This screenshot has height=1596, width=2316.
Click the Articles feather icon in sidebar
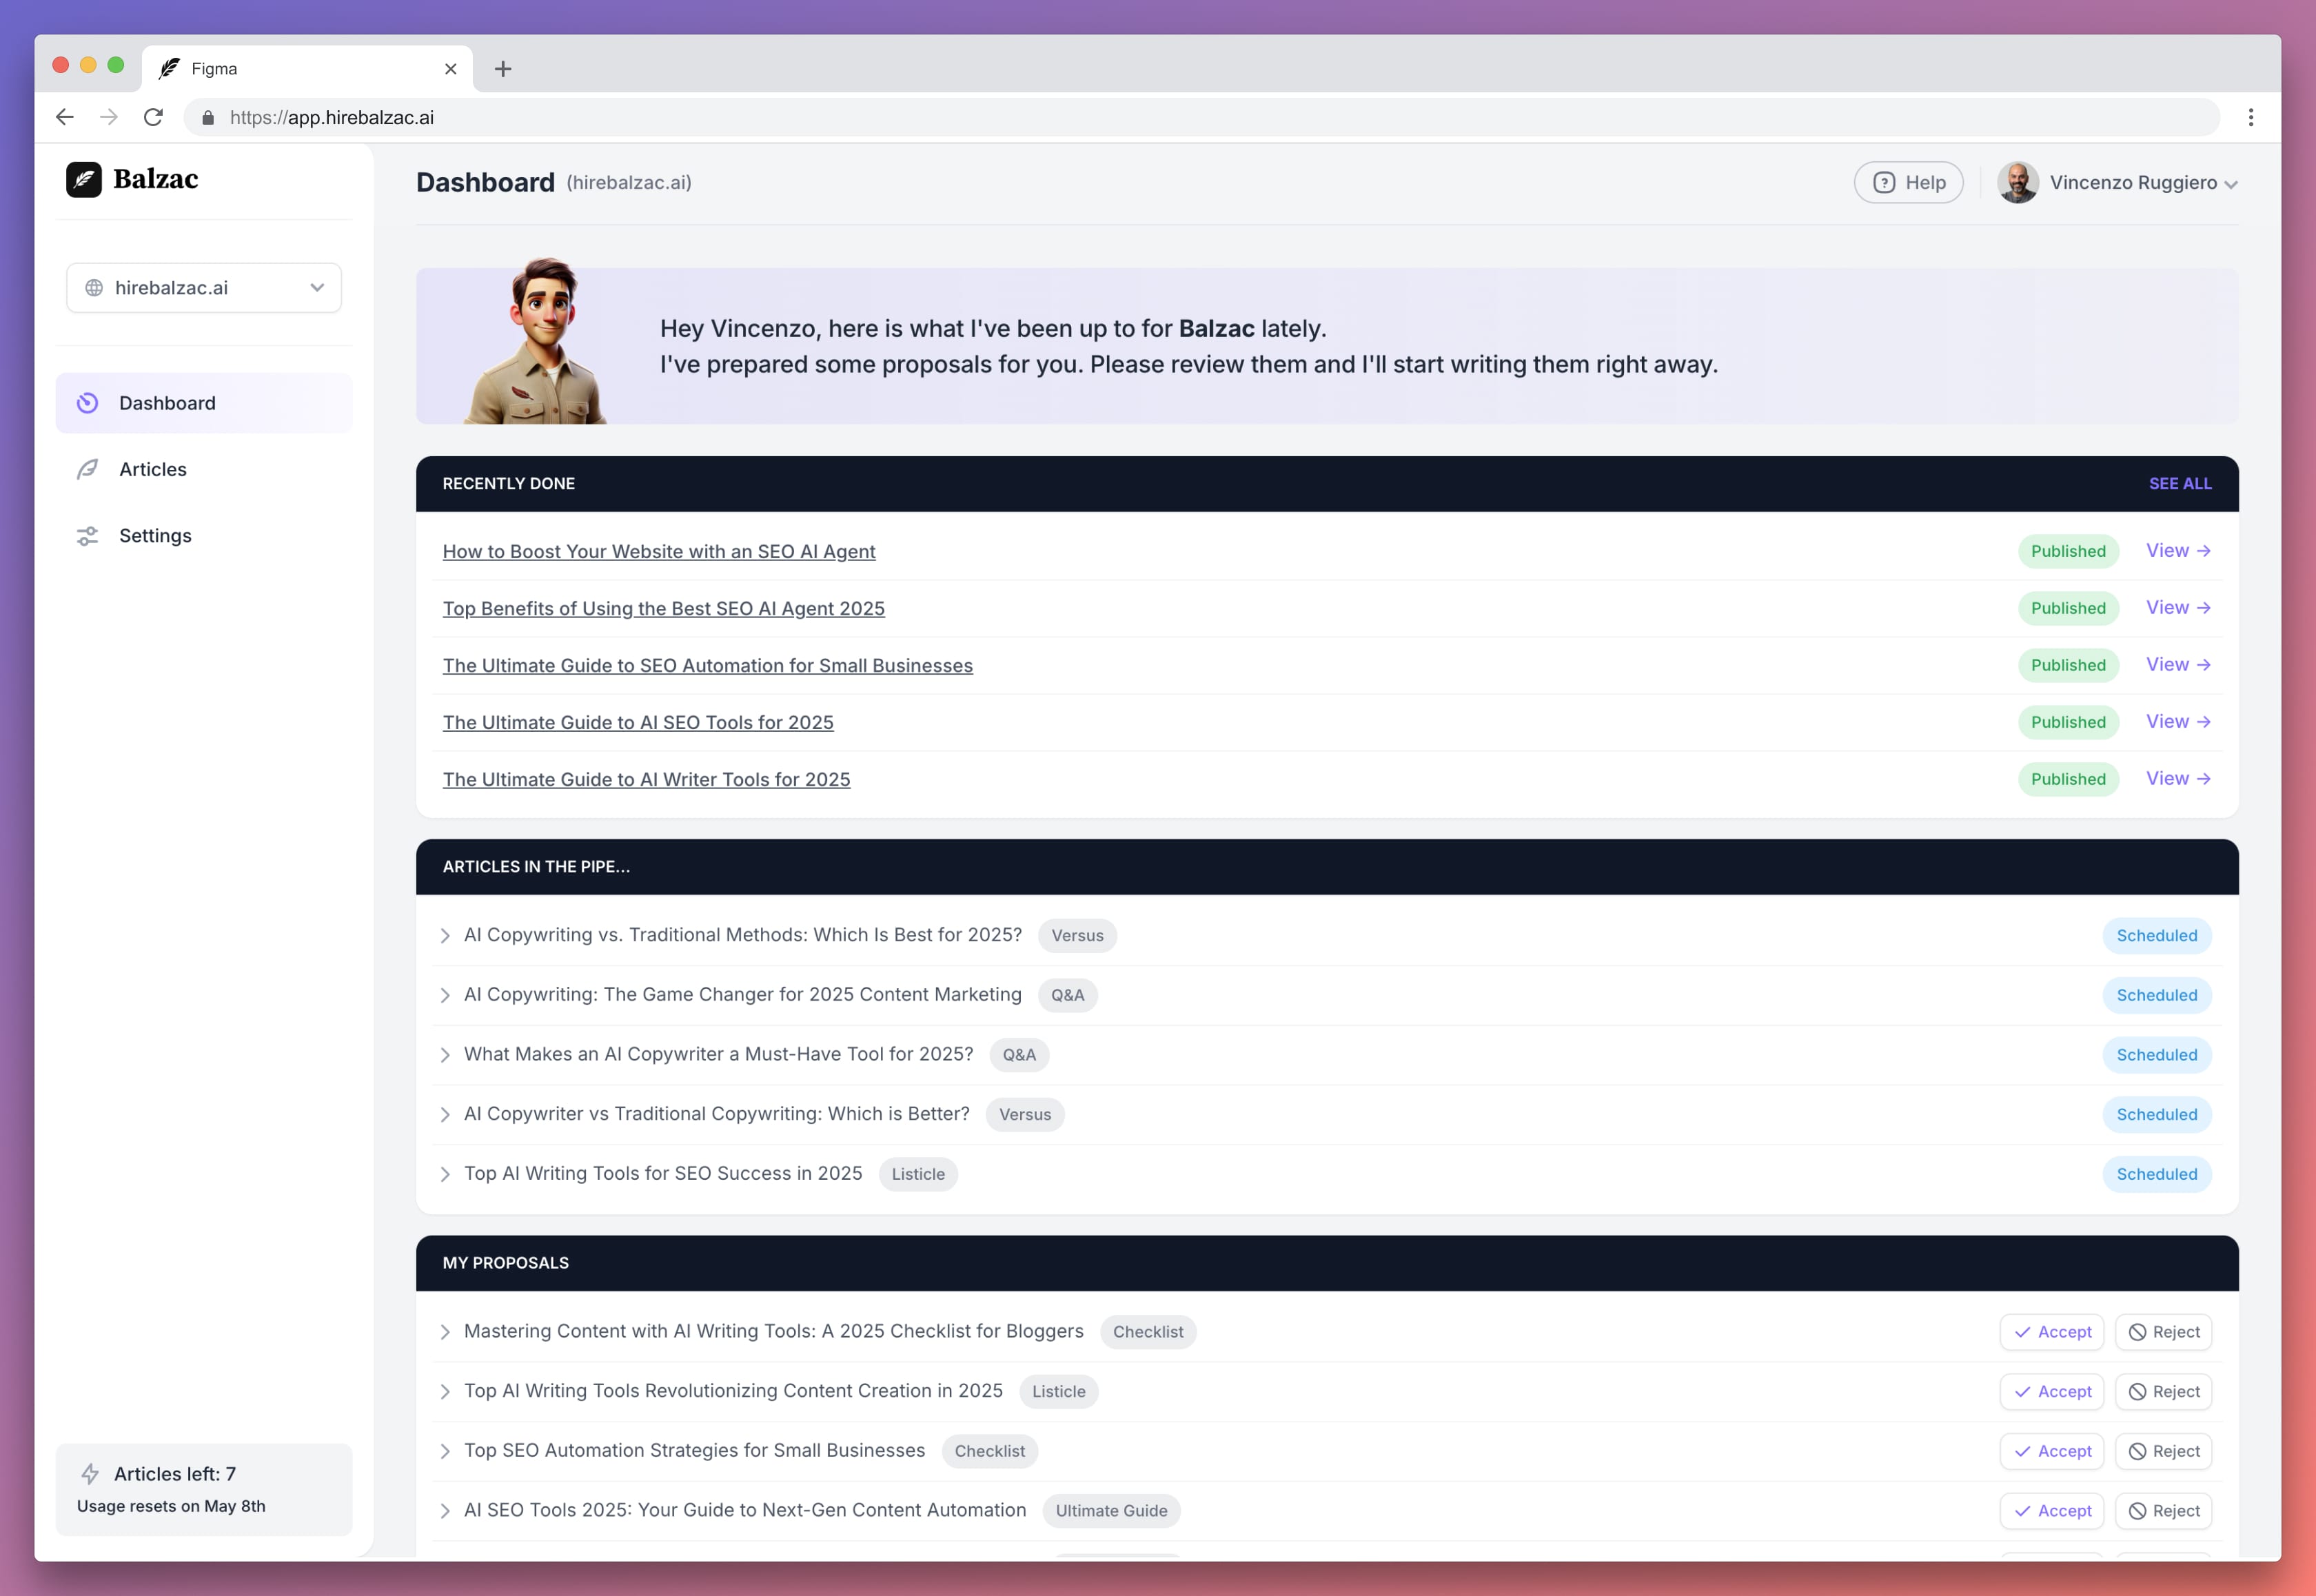[87, 469]
